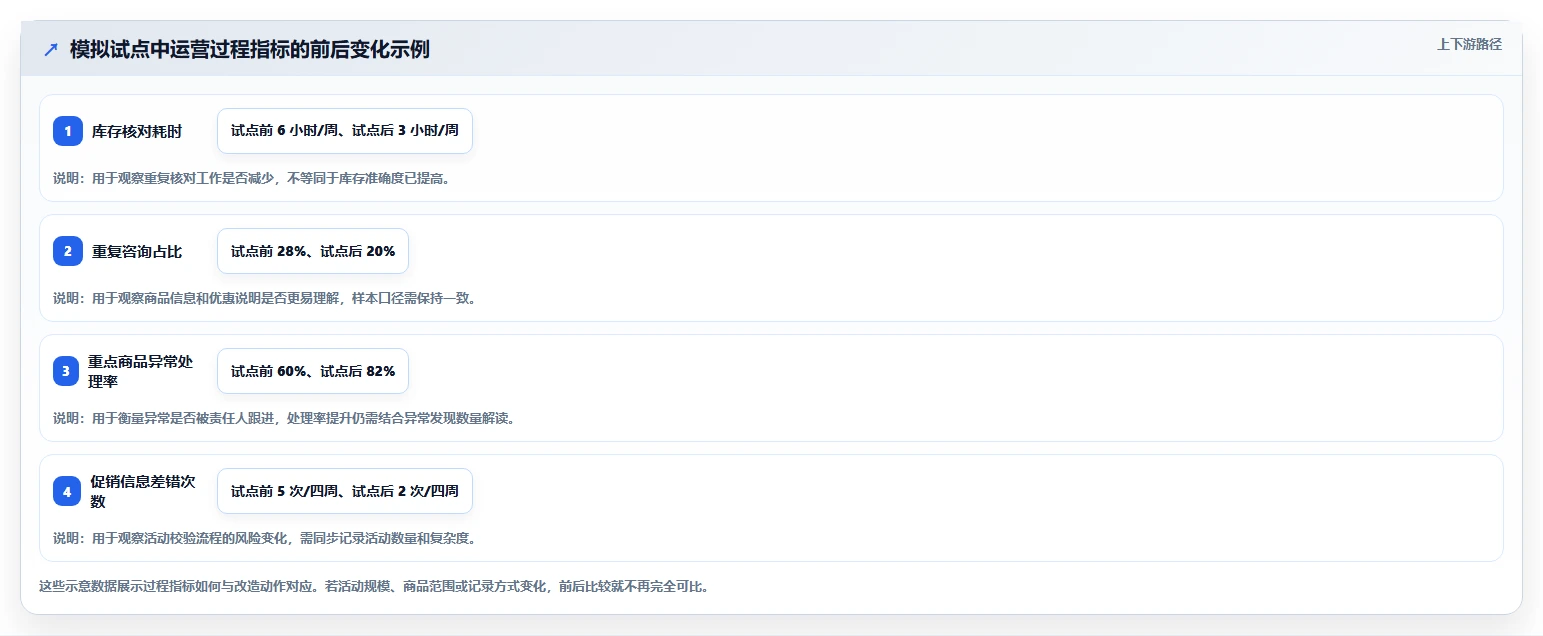
Task: Click the description about 异常是否被责任人跟进
Action: [x=284, y=418]
